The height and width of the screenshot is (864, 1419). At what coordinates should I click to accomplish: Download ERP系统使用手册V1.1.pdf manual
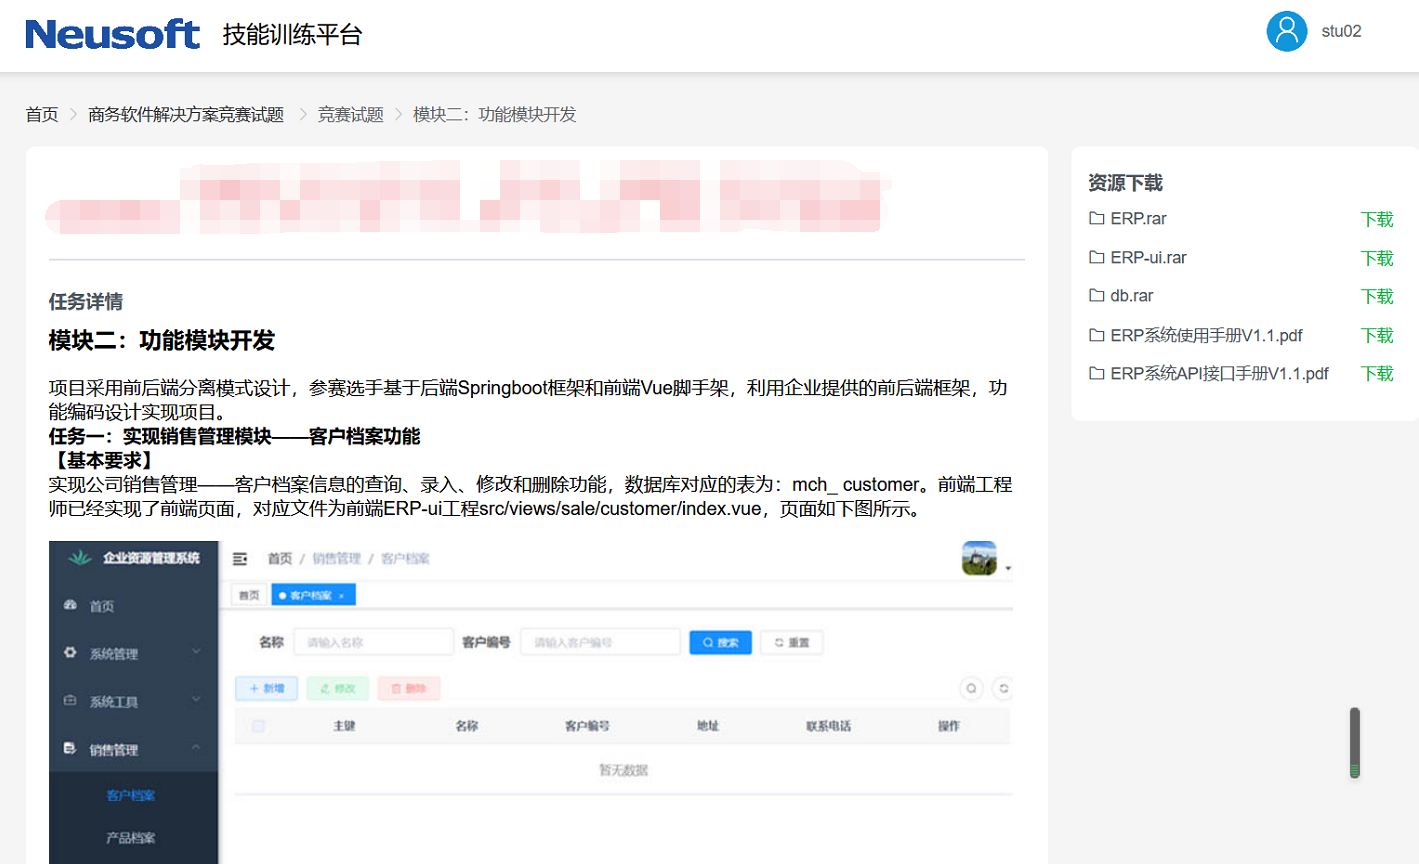(x=1376, y=335)
